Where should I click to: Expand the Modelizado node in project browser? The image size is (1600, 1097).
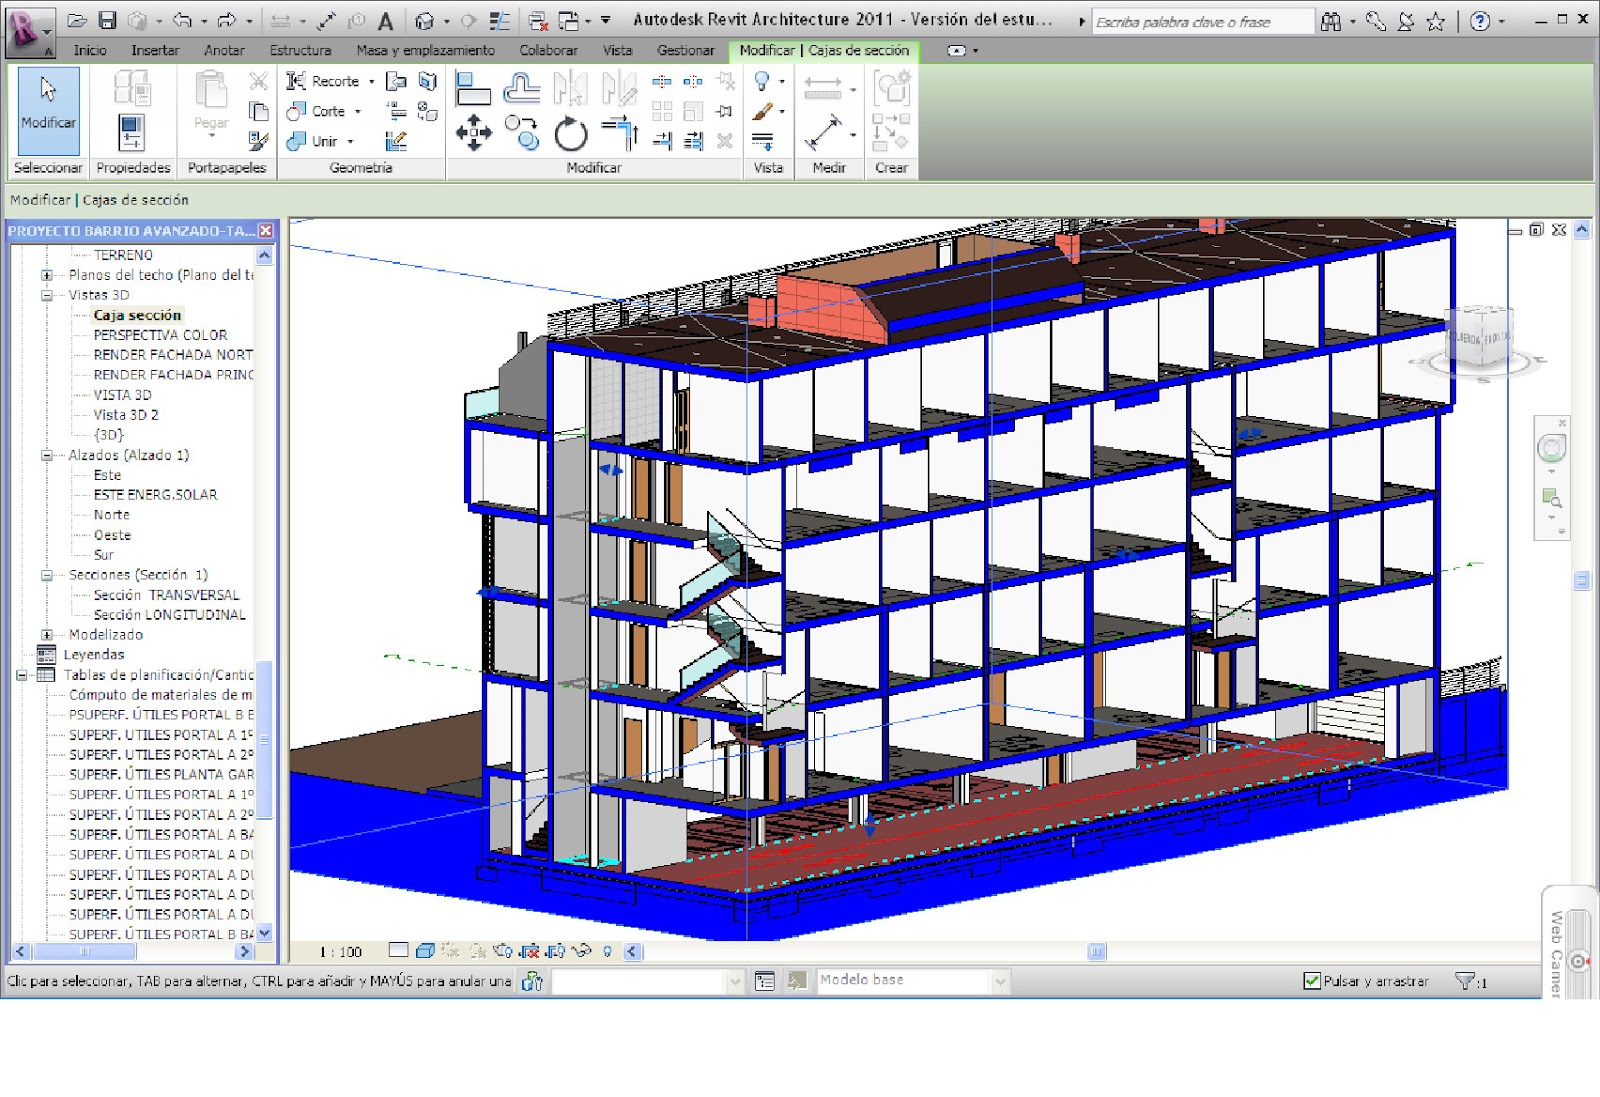coord(47,634)
